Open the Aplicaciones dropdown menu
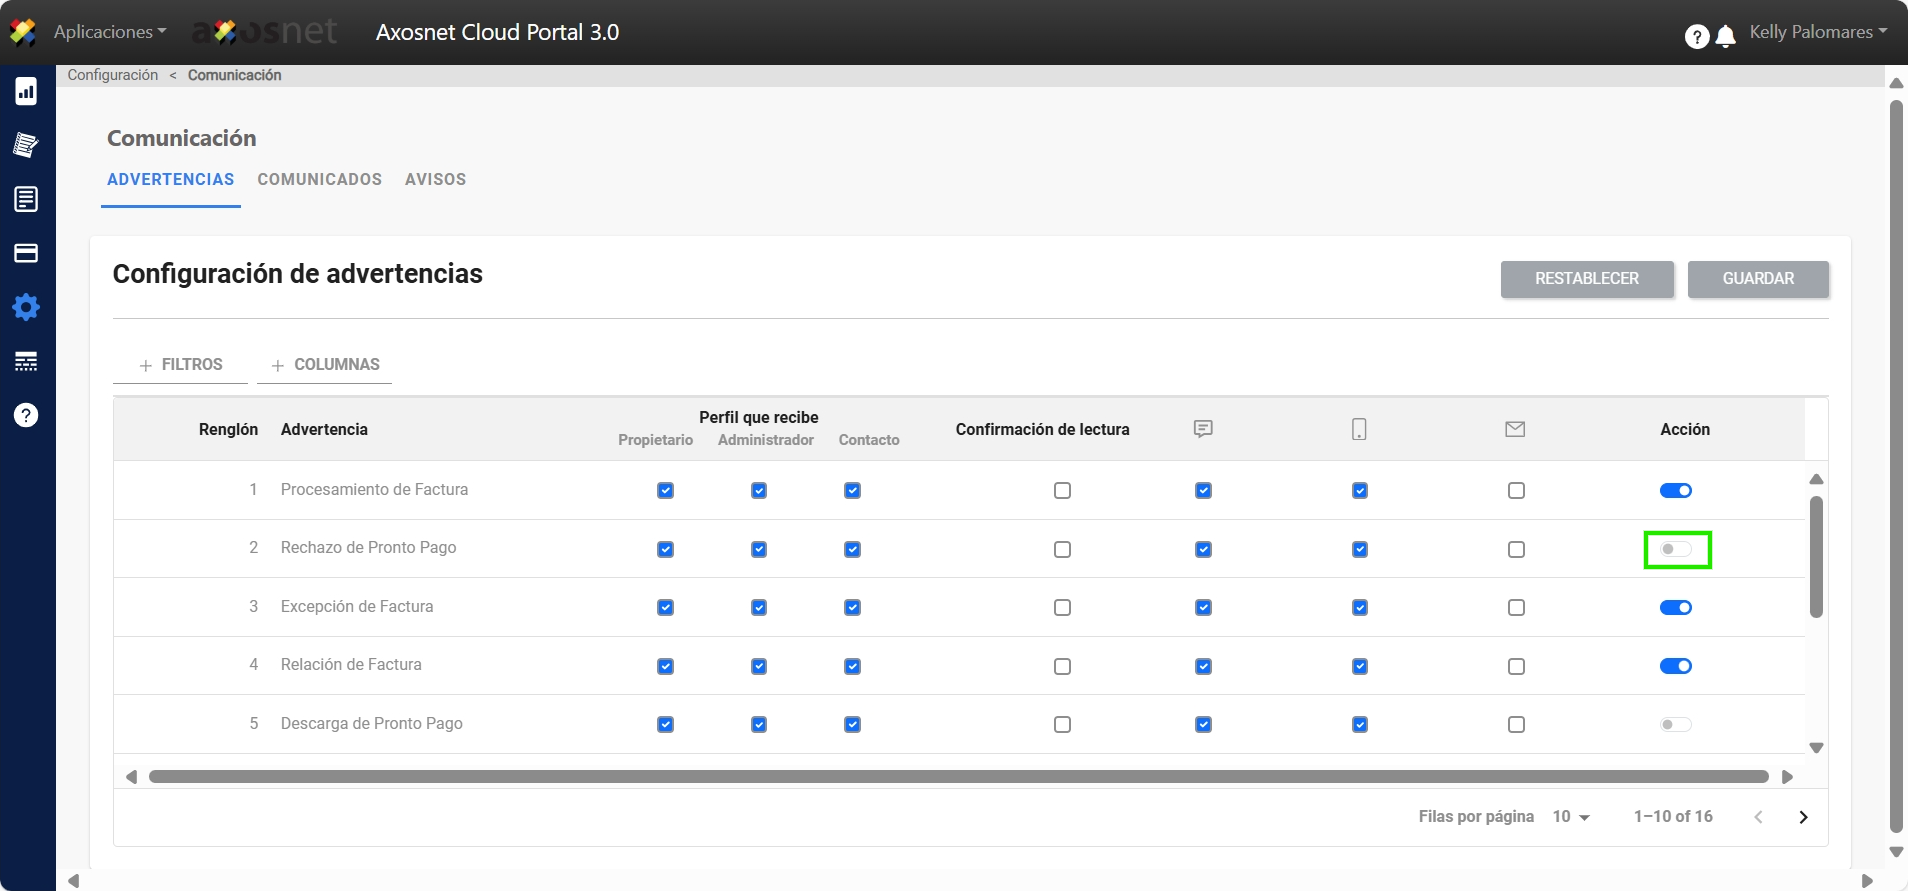Image resolution: width=1908 pixels, height=891 pixels. (x=110, y=32)
